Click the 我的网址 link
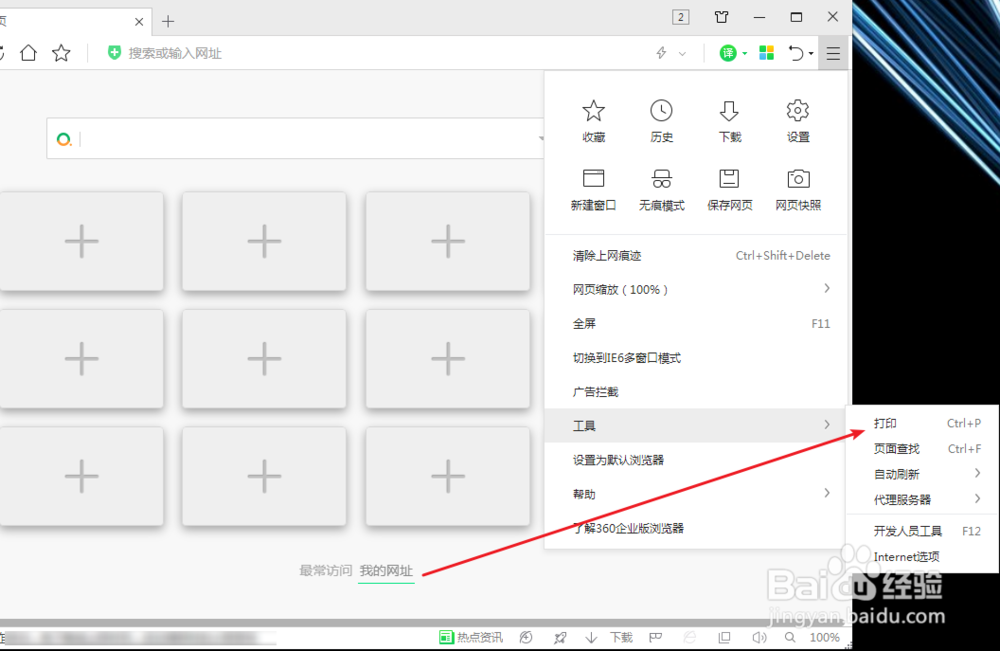Viewport: 1000px width, 651px height. click(386, 570)
